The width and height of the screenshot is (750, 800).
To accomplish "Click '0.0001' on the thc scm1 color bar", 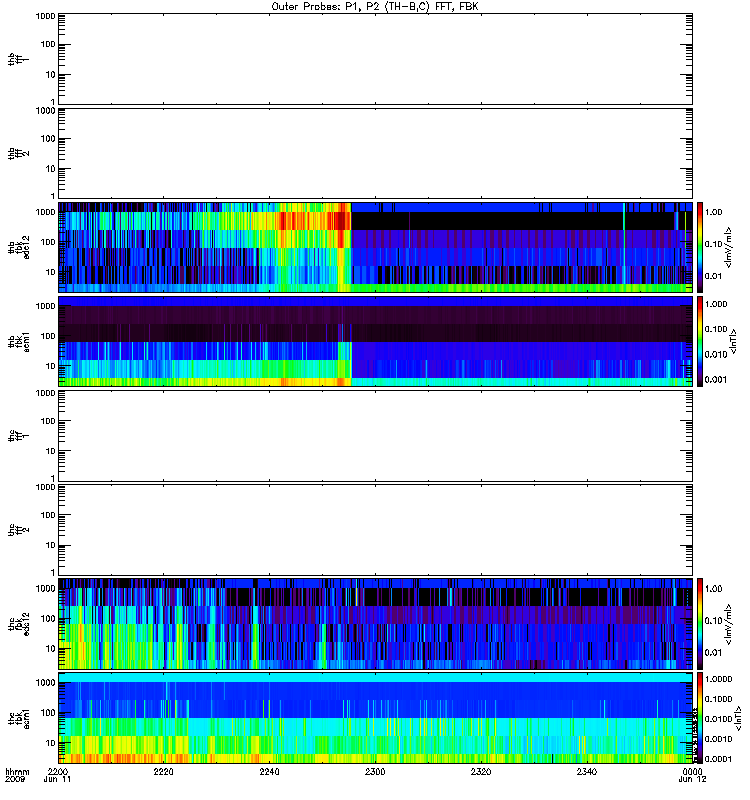I will [x=718, y=759].
